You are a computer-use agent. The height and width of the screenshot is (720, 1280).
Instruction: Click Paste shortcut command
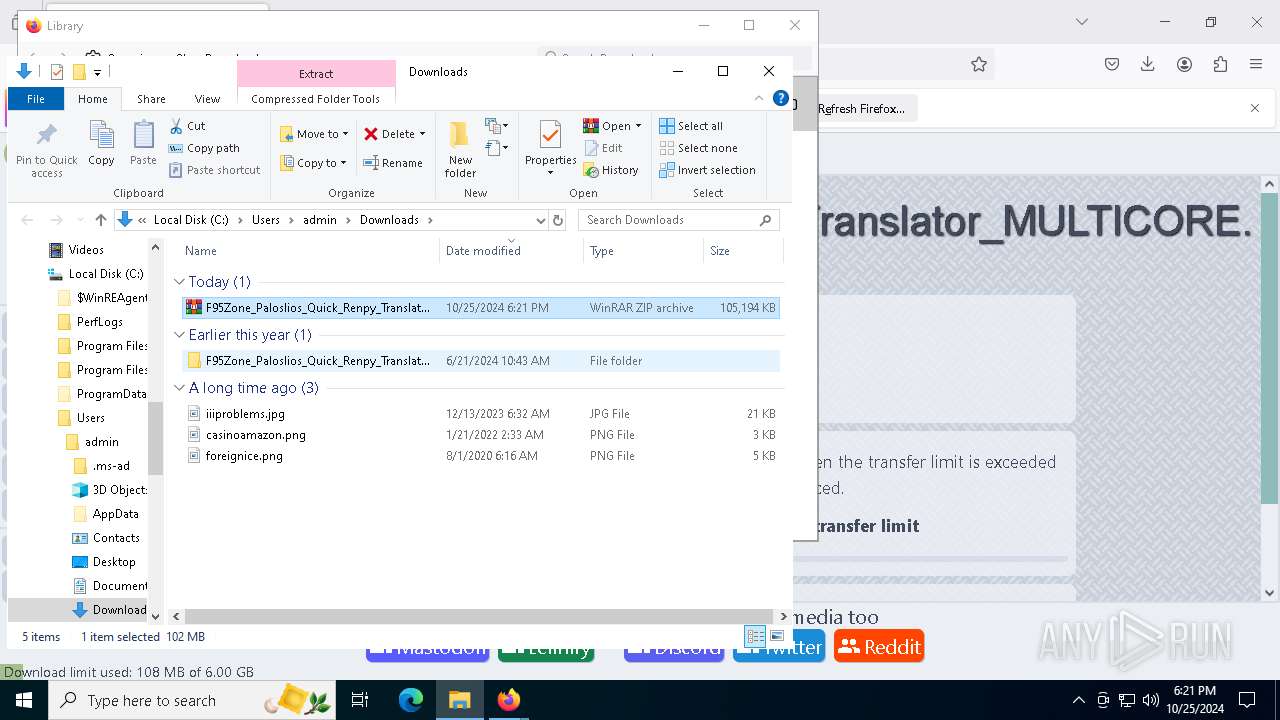(x=214, y=170)
